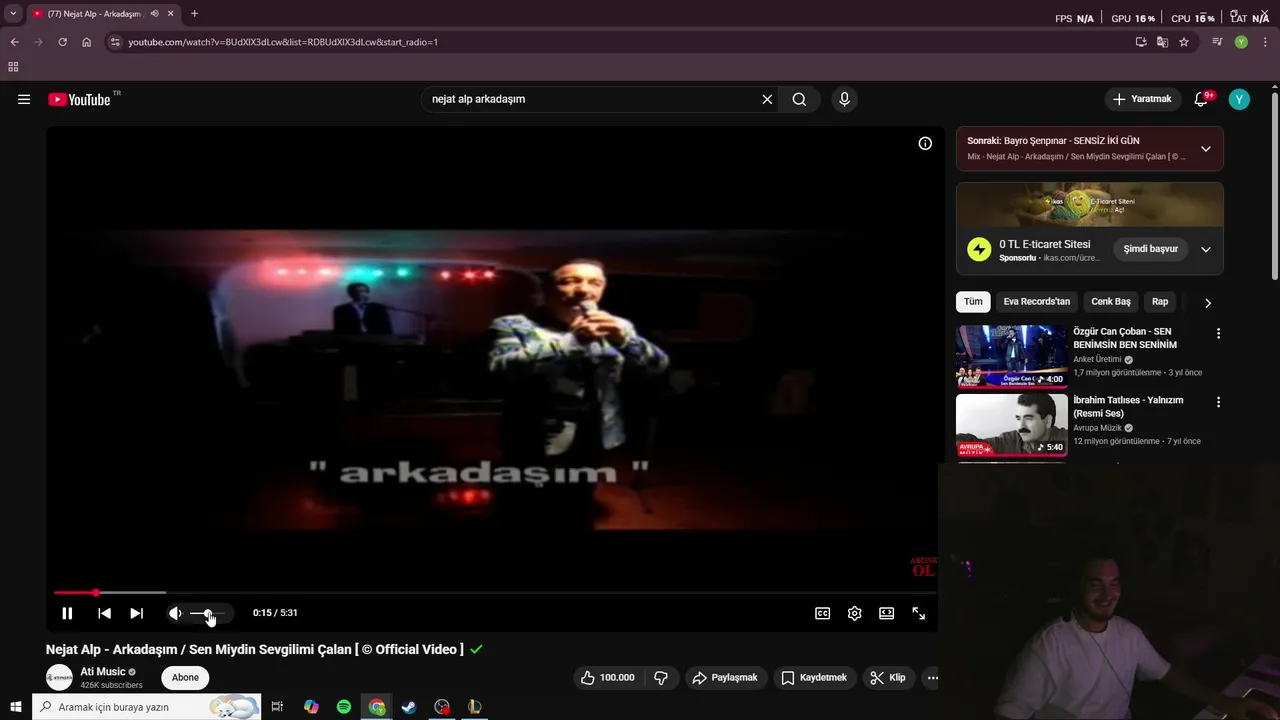Create a clip with Klip button
This screenshot has height=720, width=1280.
(x=887, y=677)
